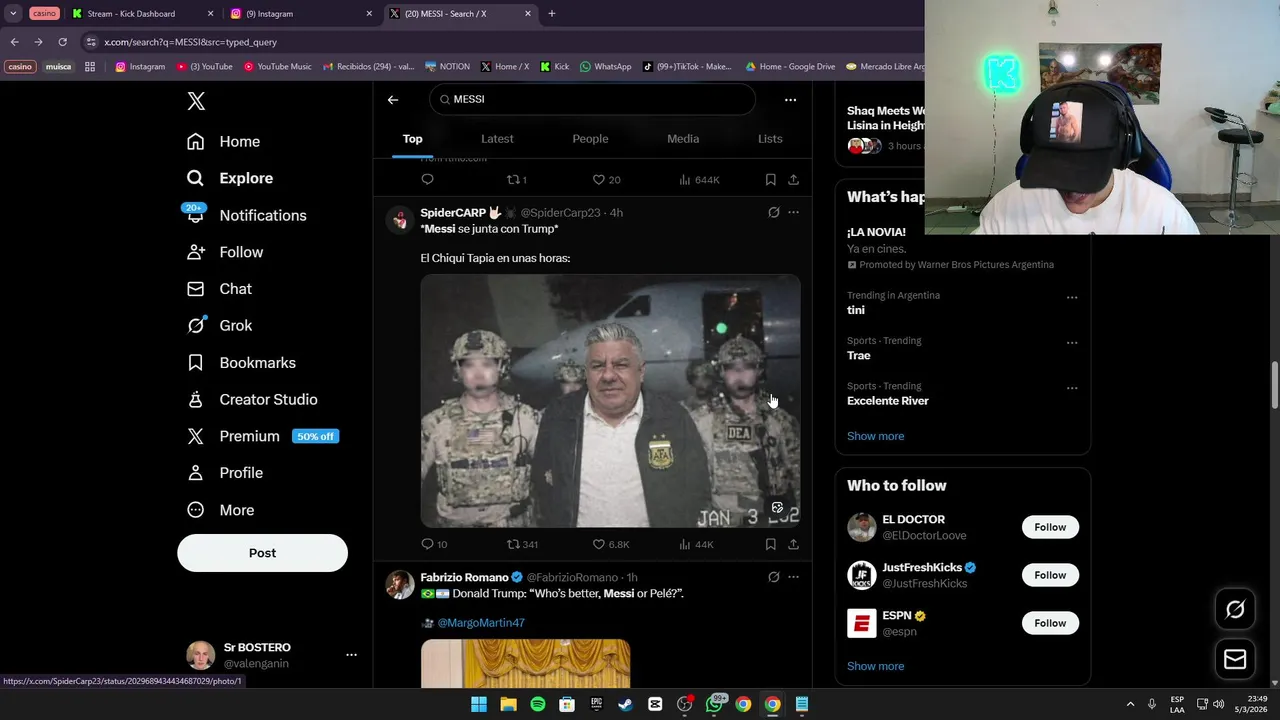This screenshot has width=1280, height=720.
Task: Click Show more under Who to follow
Action: (875, 666)
